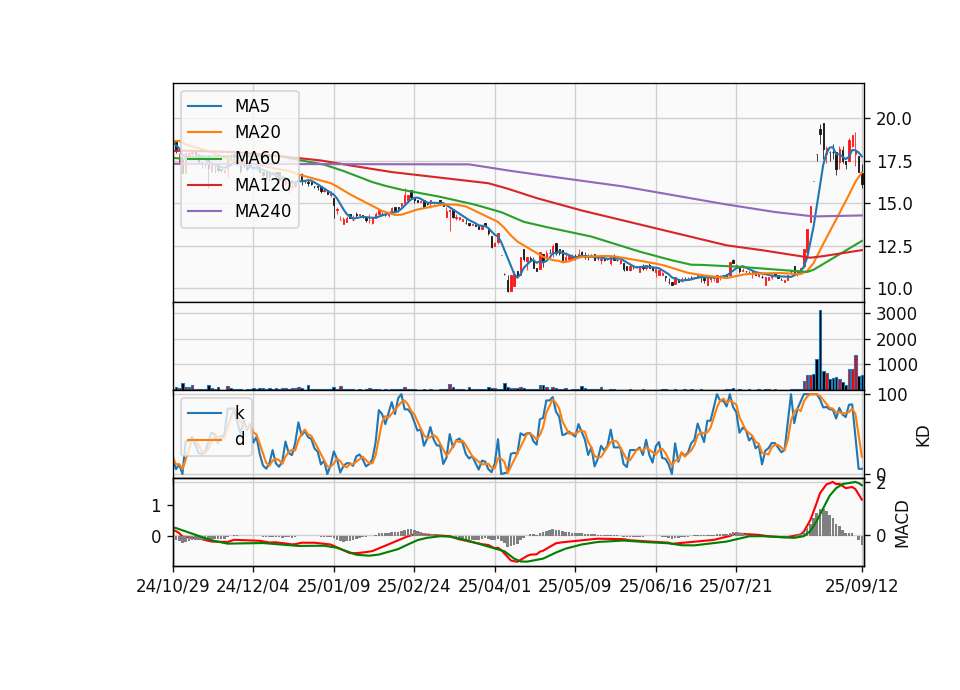Click the 25/05/09 date axis label
This screenshot has width=960, height=690.
tap(575, 586)
